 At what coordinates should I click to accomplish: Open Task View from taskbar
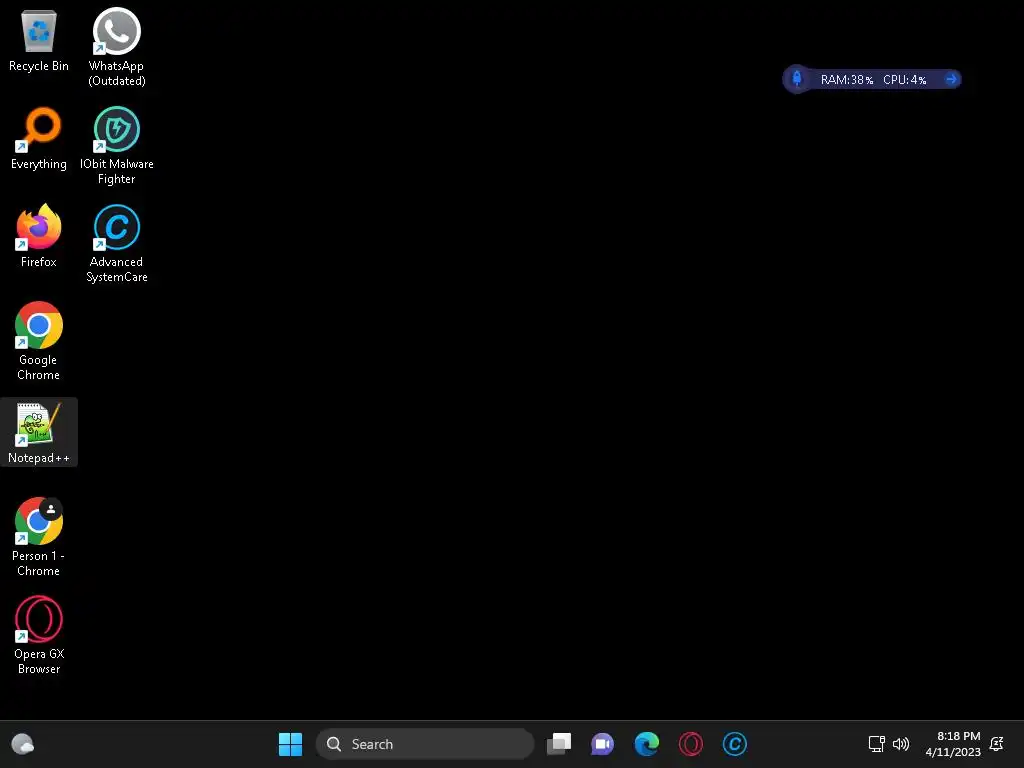click(x=559, y=744)
